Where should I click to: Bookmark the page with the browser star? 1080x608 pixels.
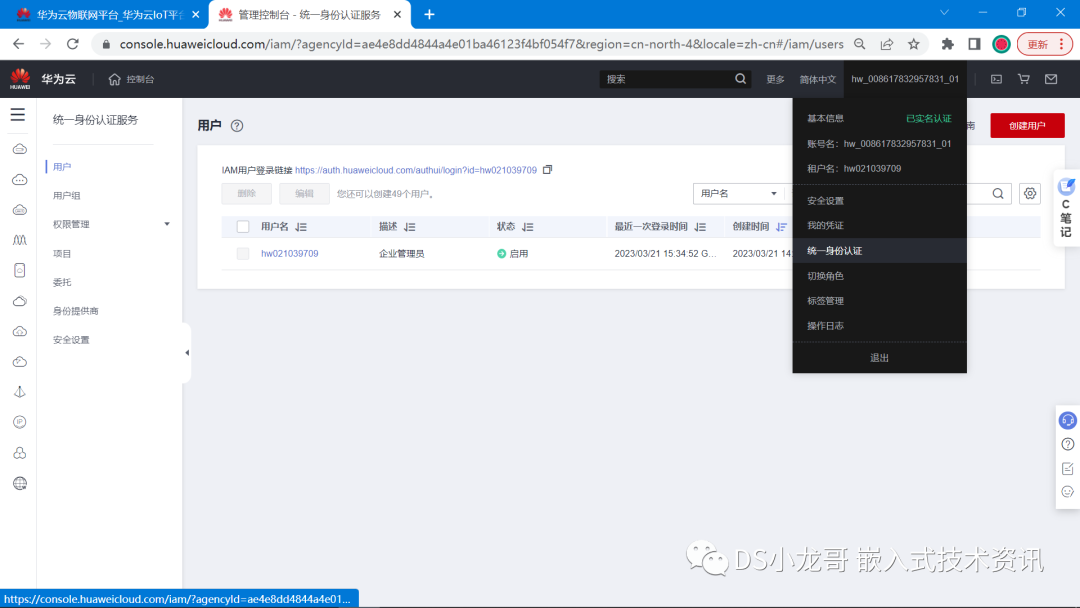915,44
